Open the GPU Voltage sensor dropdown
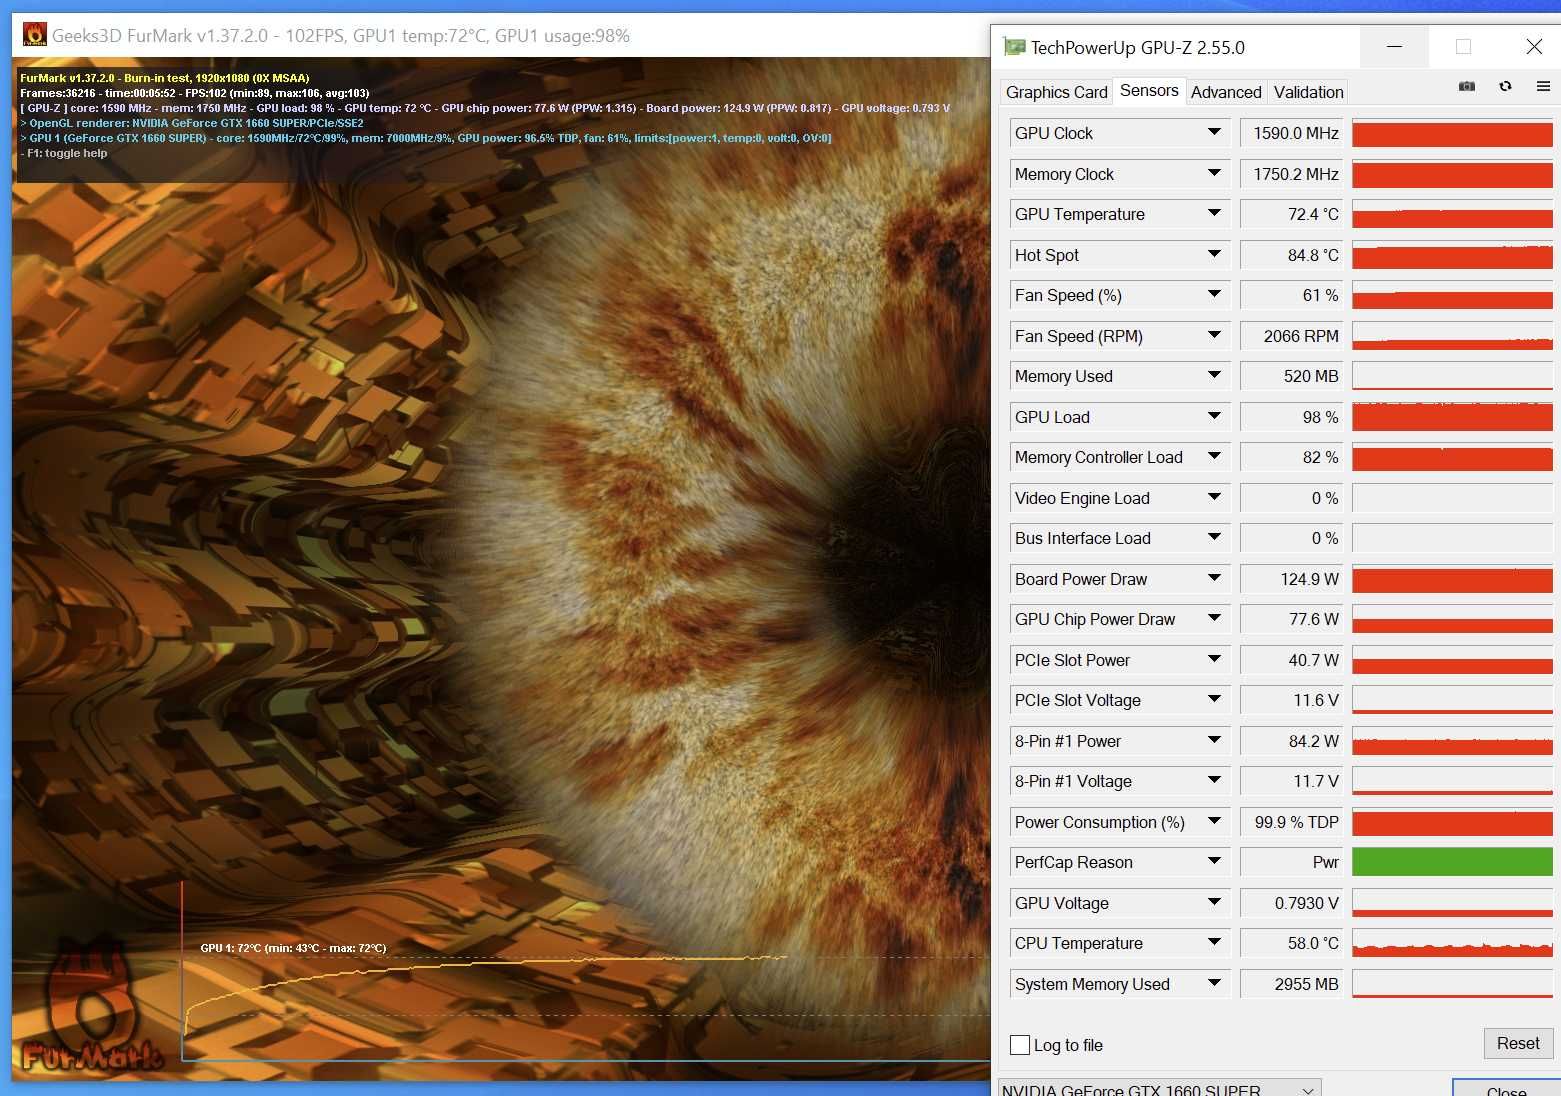Screen dimensions: 1561x1096 point(1214,903)
